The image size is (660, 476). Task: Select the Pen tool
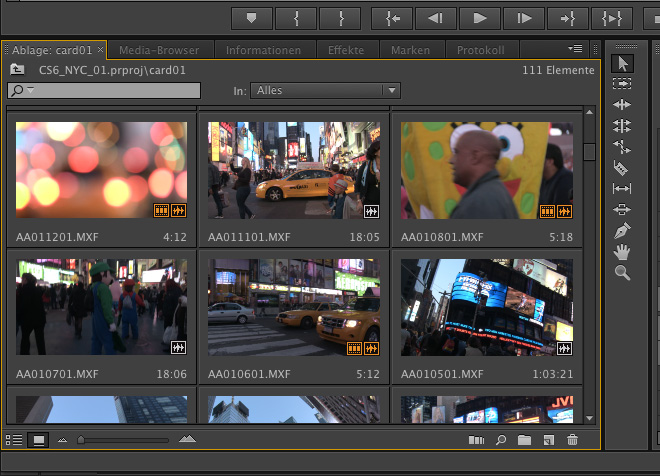(x=622, y=230)
